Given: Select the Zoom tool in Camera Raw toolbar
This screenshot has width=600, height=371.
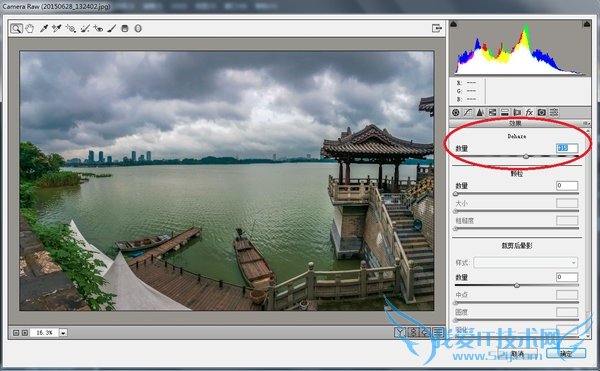Looking at the screenshot, I should (16, 28).
